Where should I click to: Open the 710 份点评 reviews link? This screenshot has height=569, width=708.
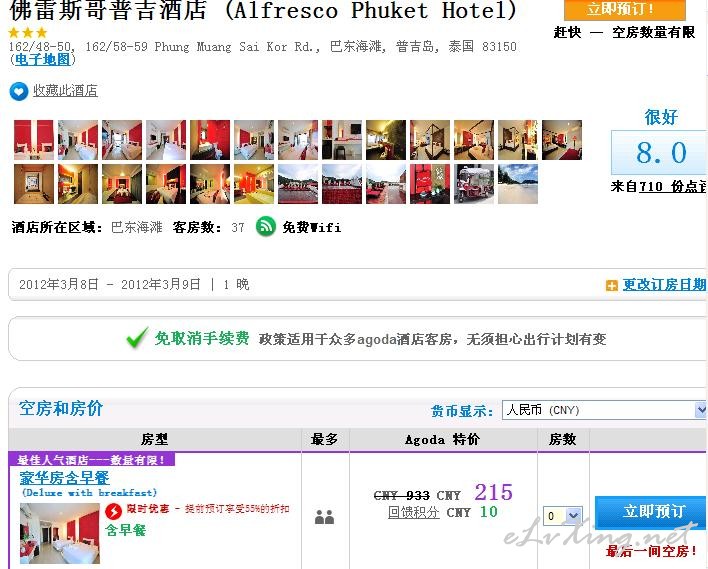[672, 186]
